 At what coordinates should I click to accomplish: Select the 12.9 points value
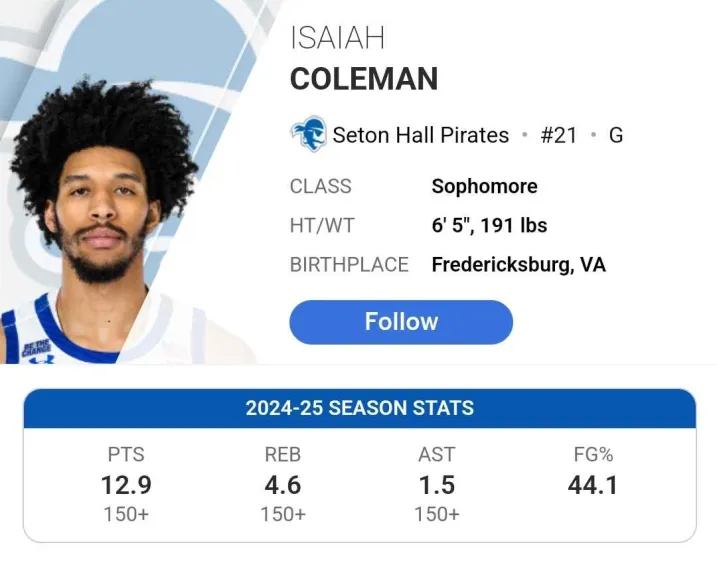(126, 485)
